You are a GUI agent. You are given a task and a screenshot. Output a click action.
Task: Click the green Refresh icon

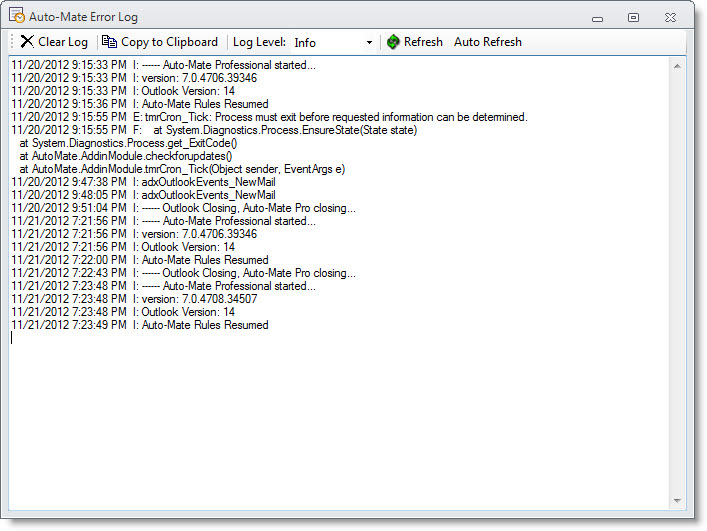pyautogui.click(x=394, y=42)
